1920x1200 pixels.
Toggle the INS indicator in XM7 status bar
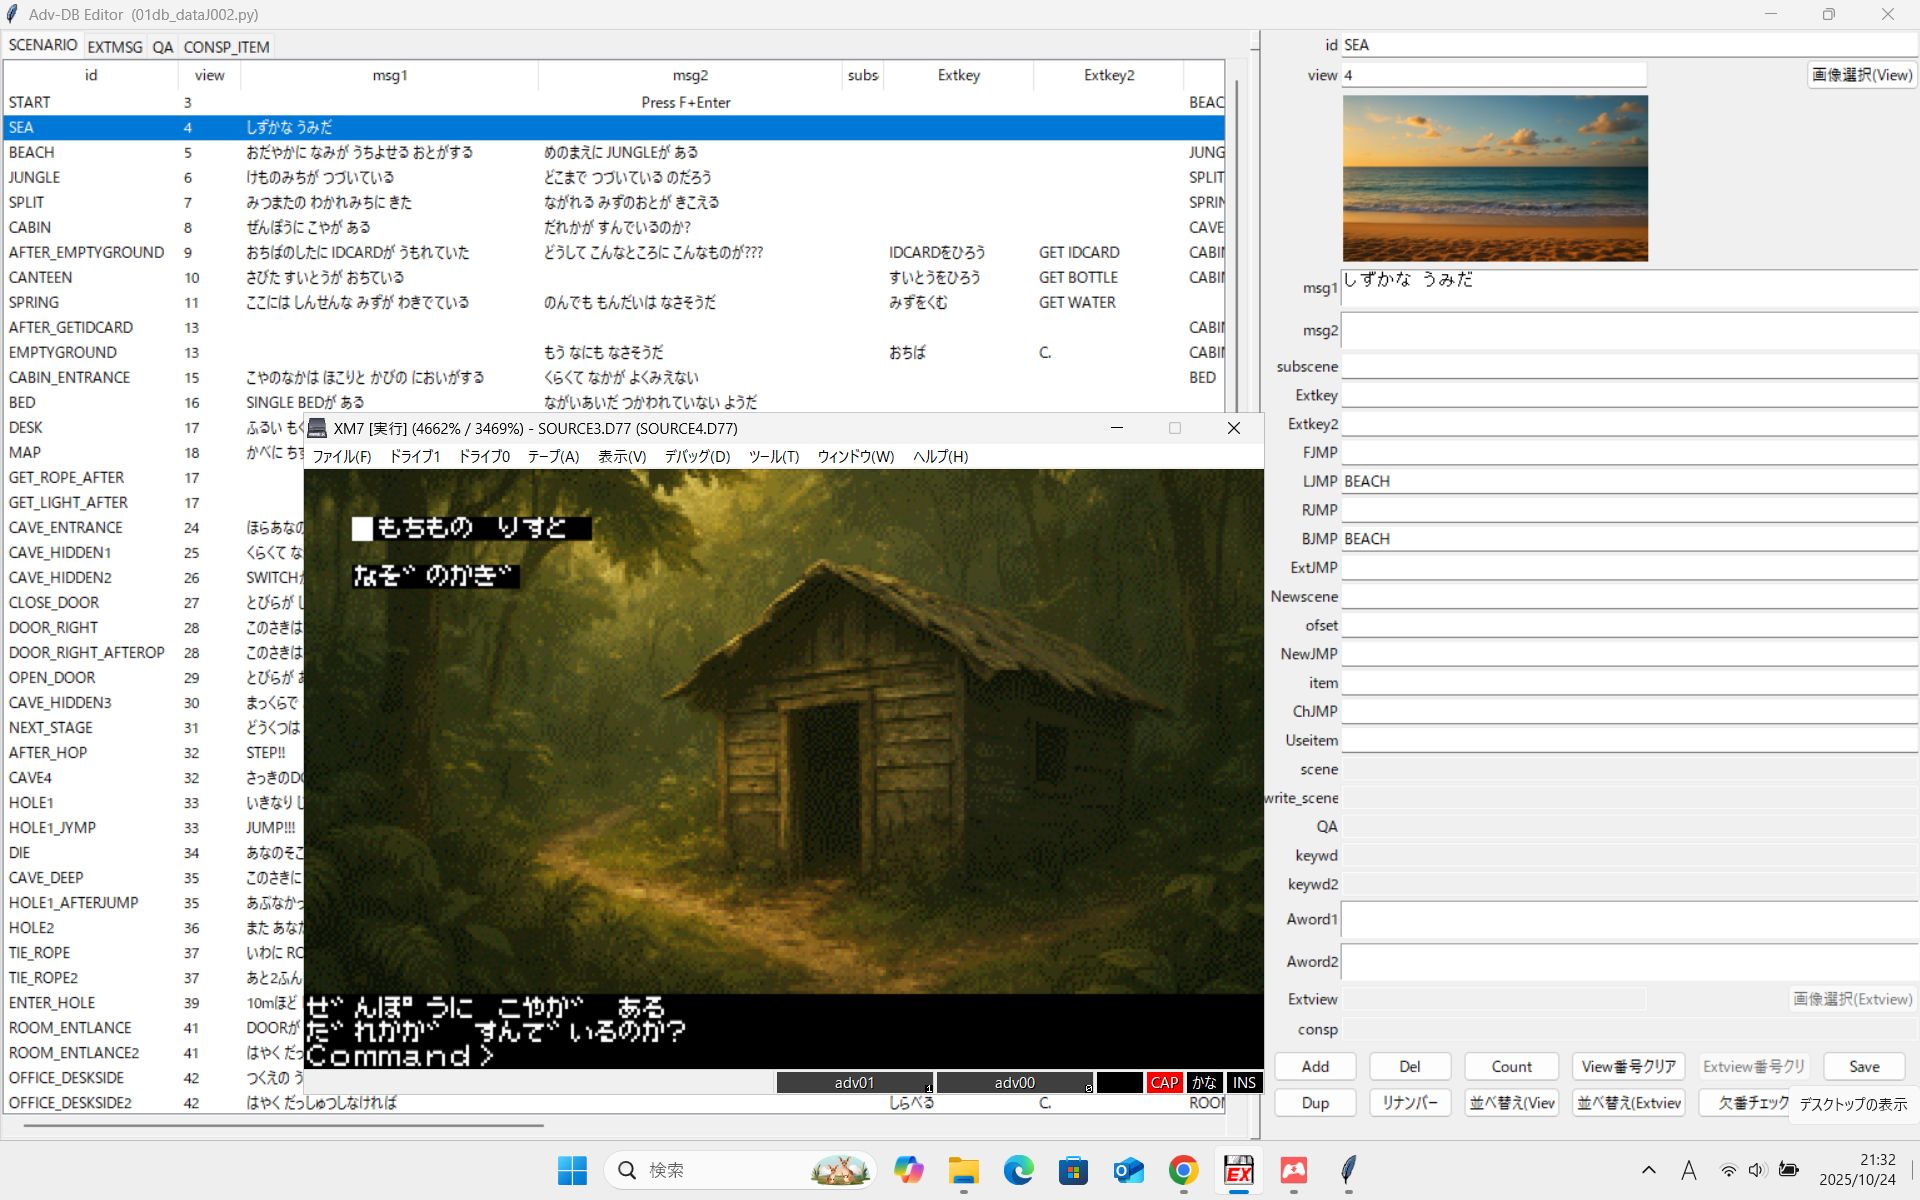[1244, 1082]
